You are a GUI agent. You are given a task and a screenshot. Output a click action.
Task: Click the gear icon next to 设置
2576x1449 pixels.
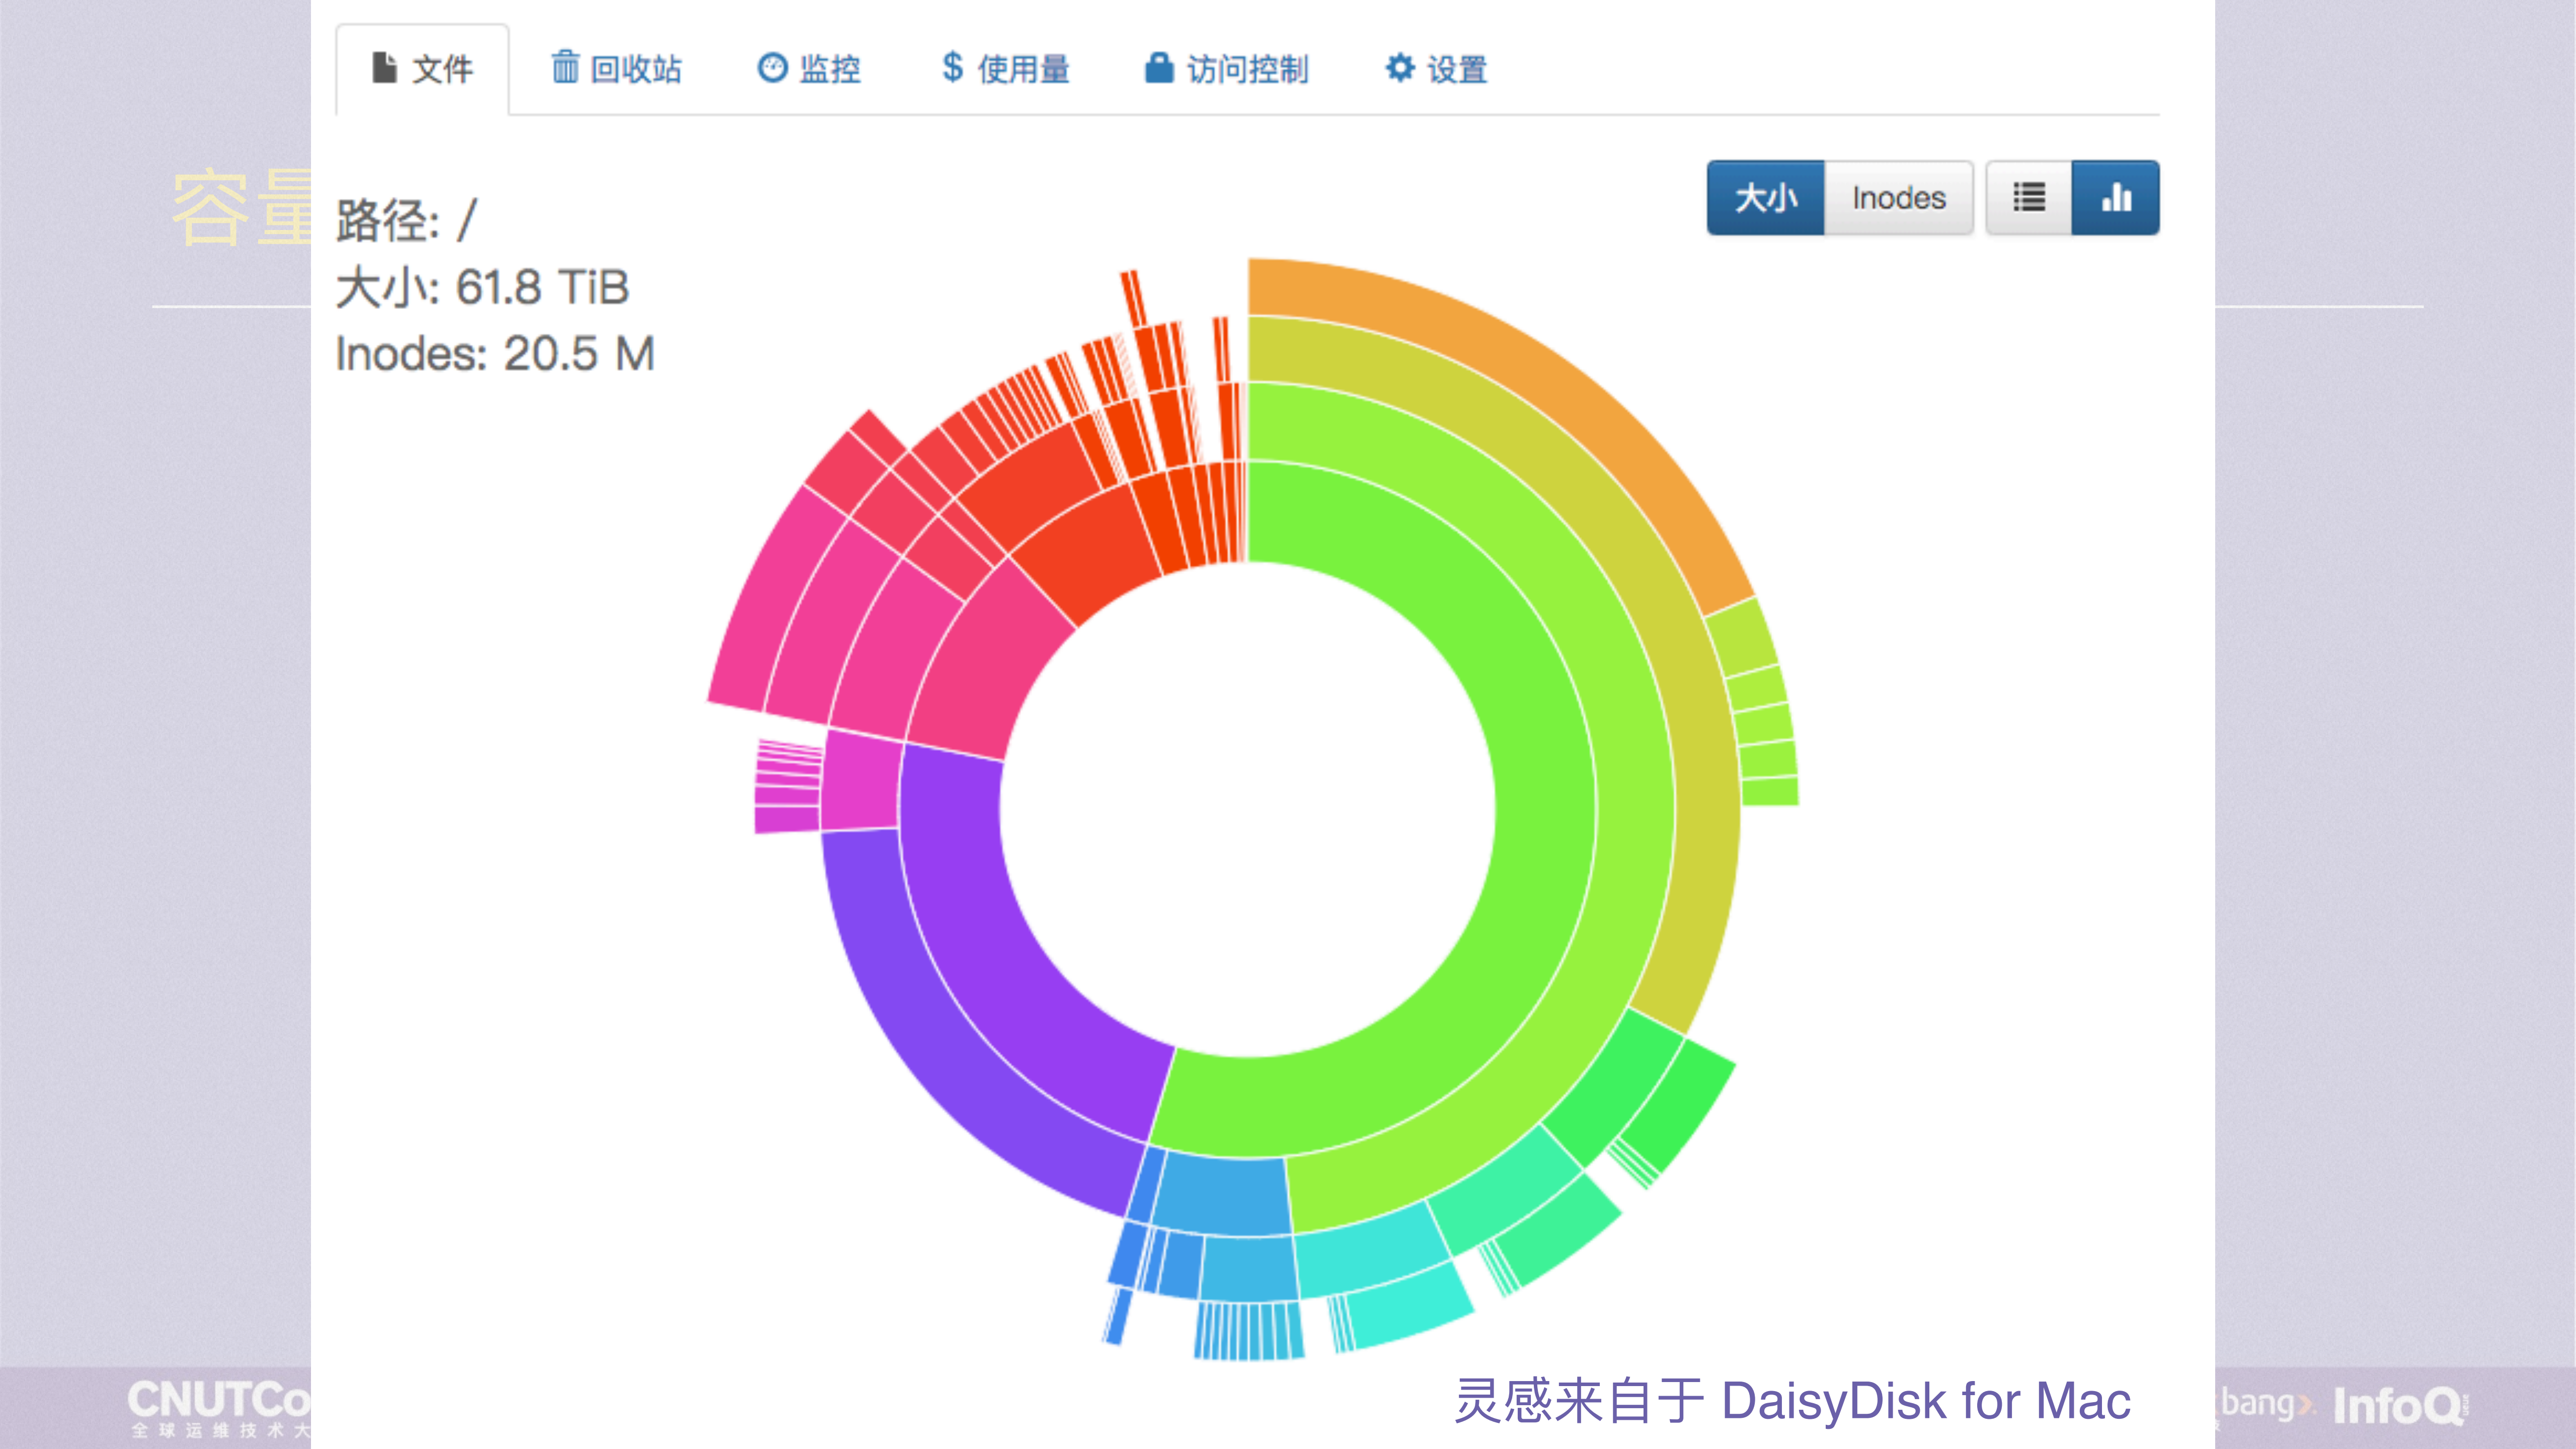[1399, 68]
